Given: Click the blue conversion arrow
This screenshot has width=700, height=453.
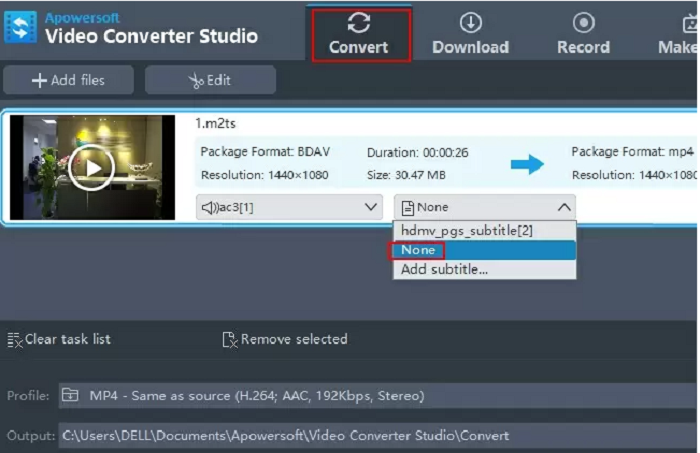Looking at the screenshot, I should (527, 164).
